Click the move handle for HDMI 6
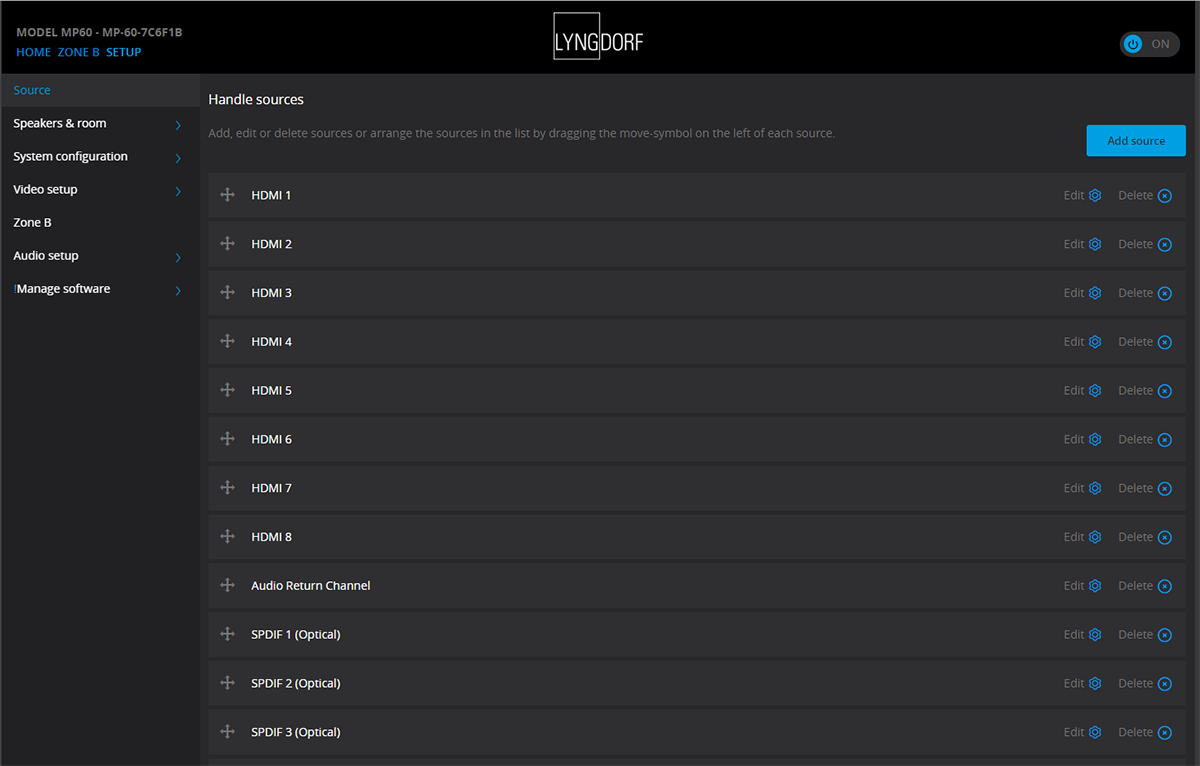1200x766 pixels. tap(227, 439)
